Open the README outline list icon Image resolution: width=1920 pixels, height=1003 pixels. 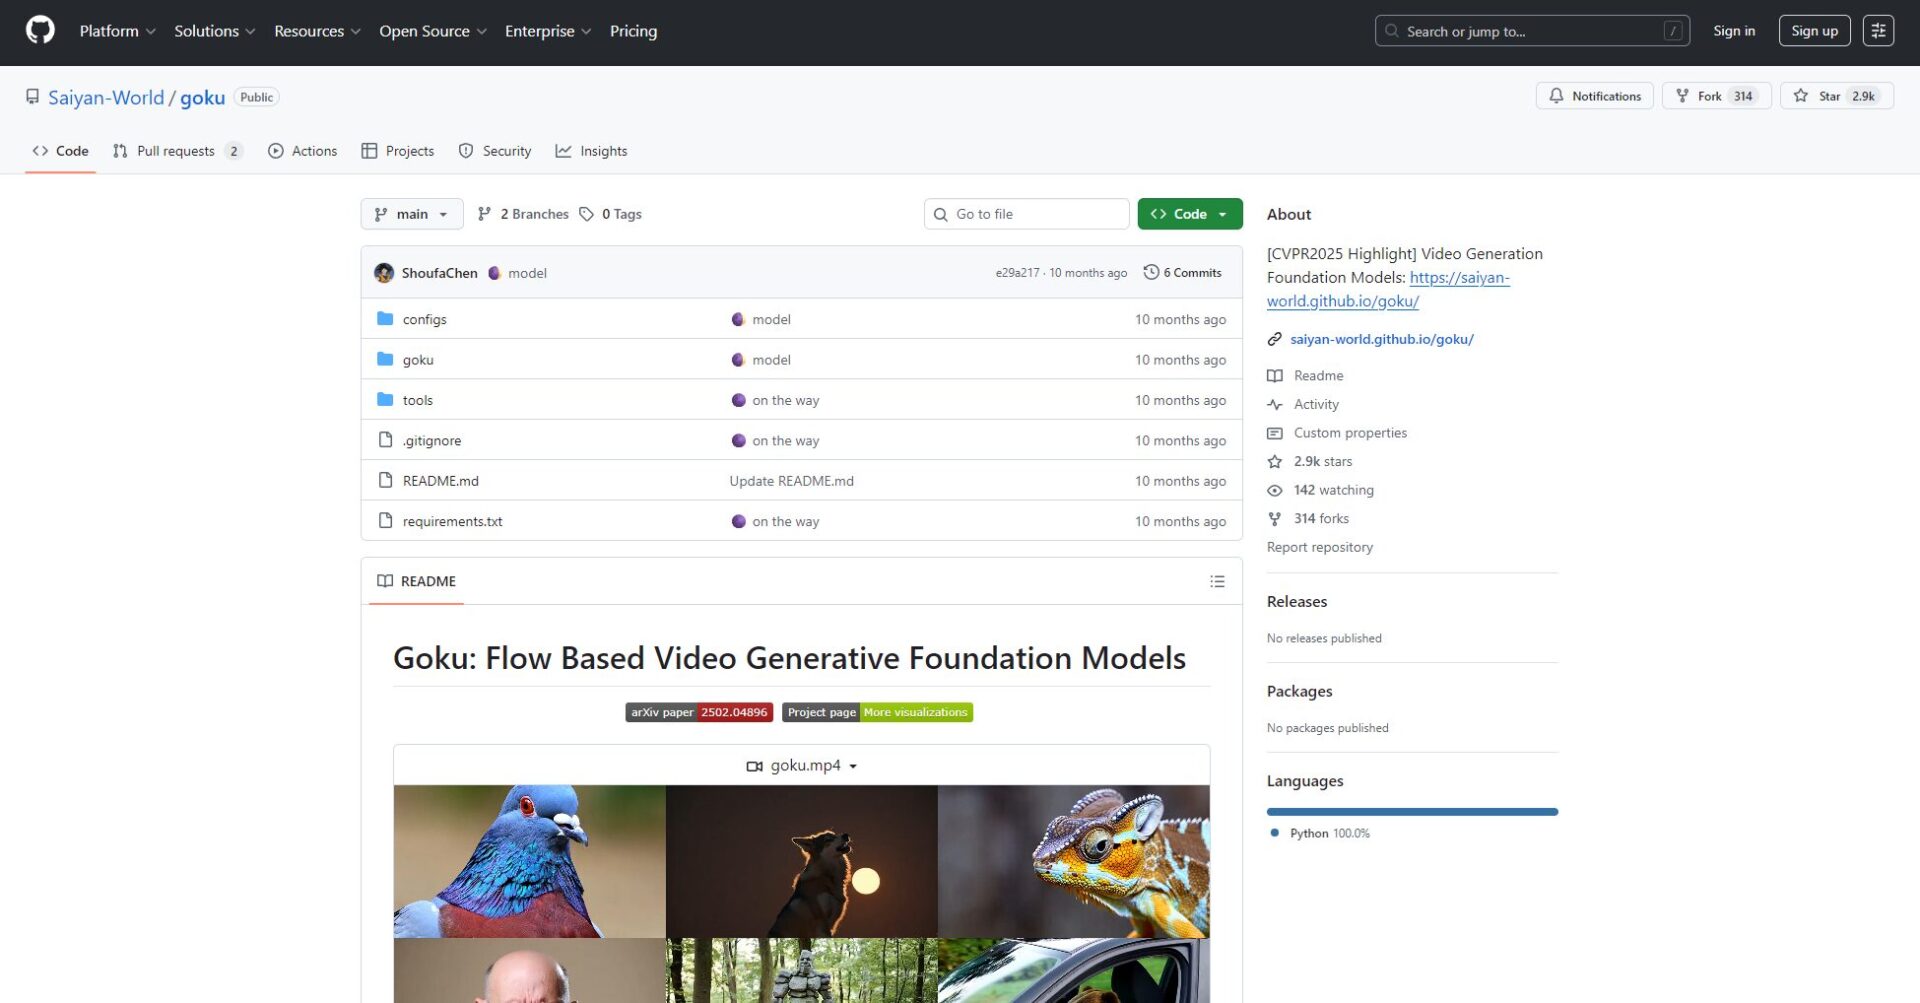tap(1216, 581)
